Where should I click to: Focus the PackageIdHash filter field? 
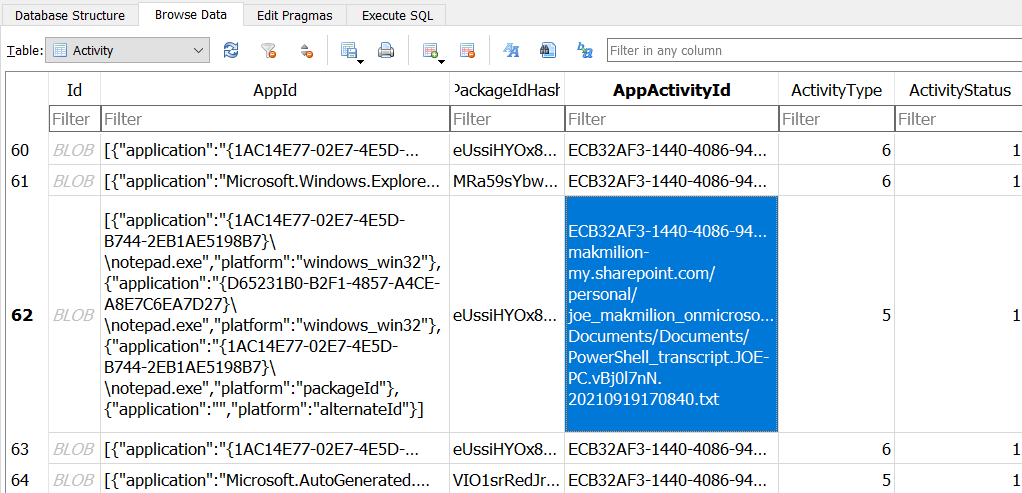[507, 119]
